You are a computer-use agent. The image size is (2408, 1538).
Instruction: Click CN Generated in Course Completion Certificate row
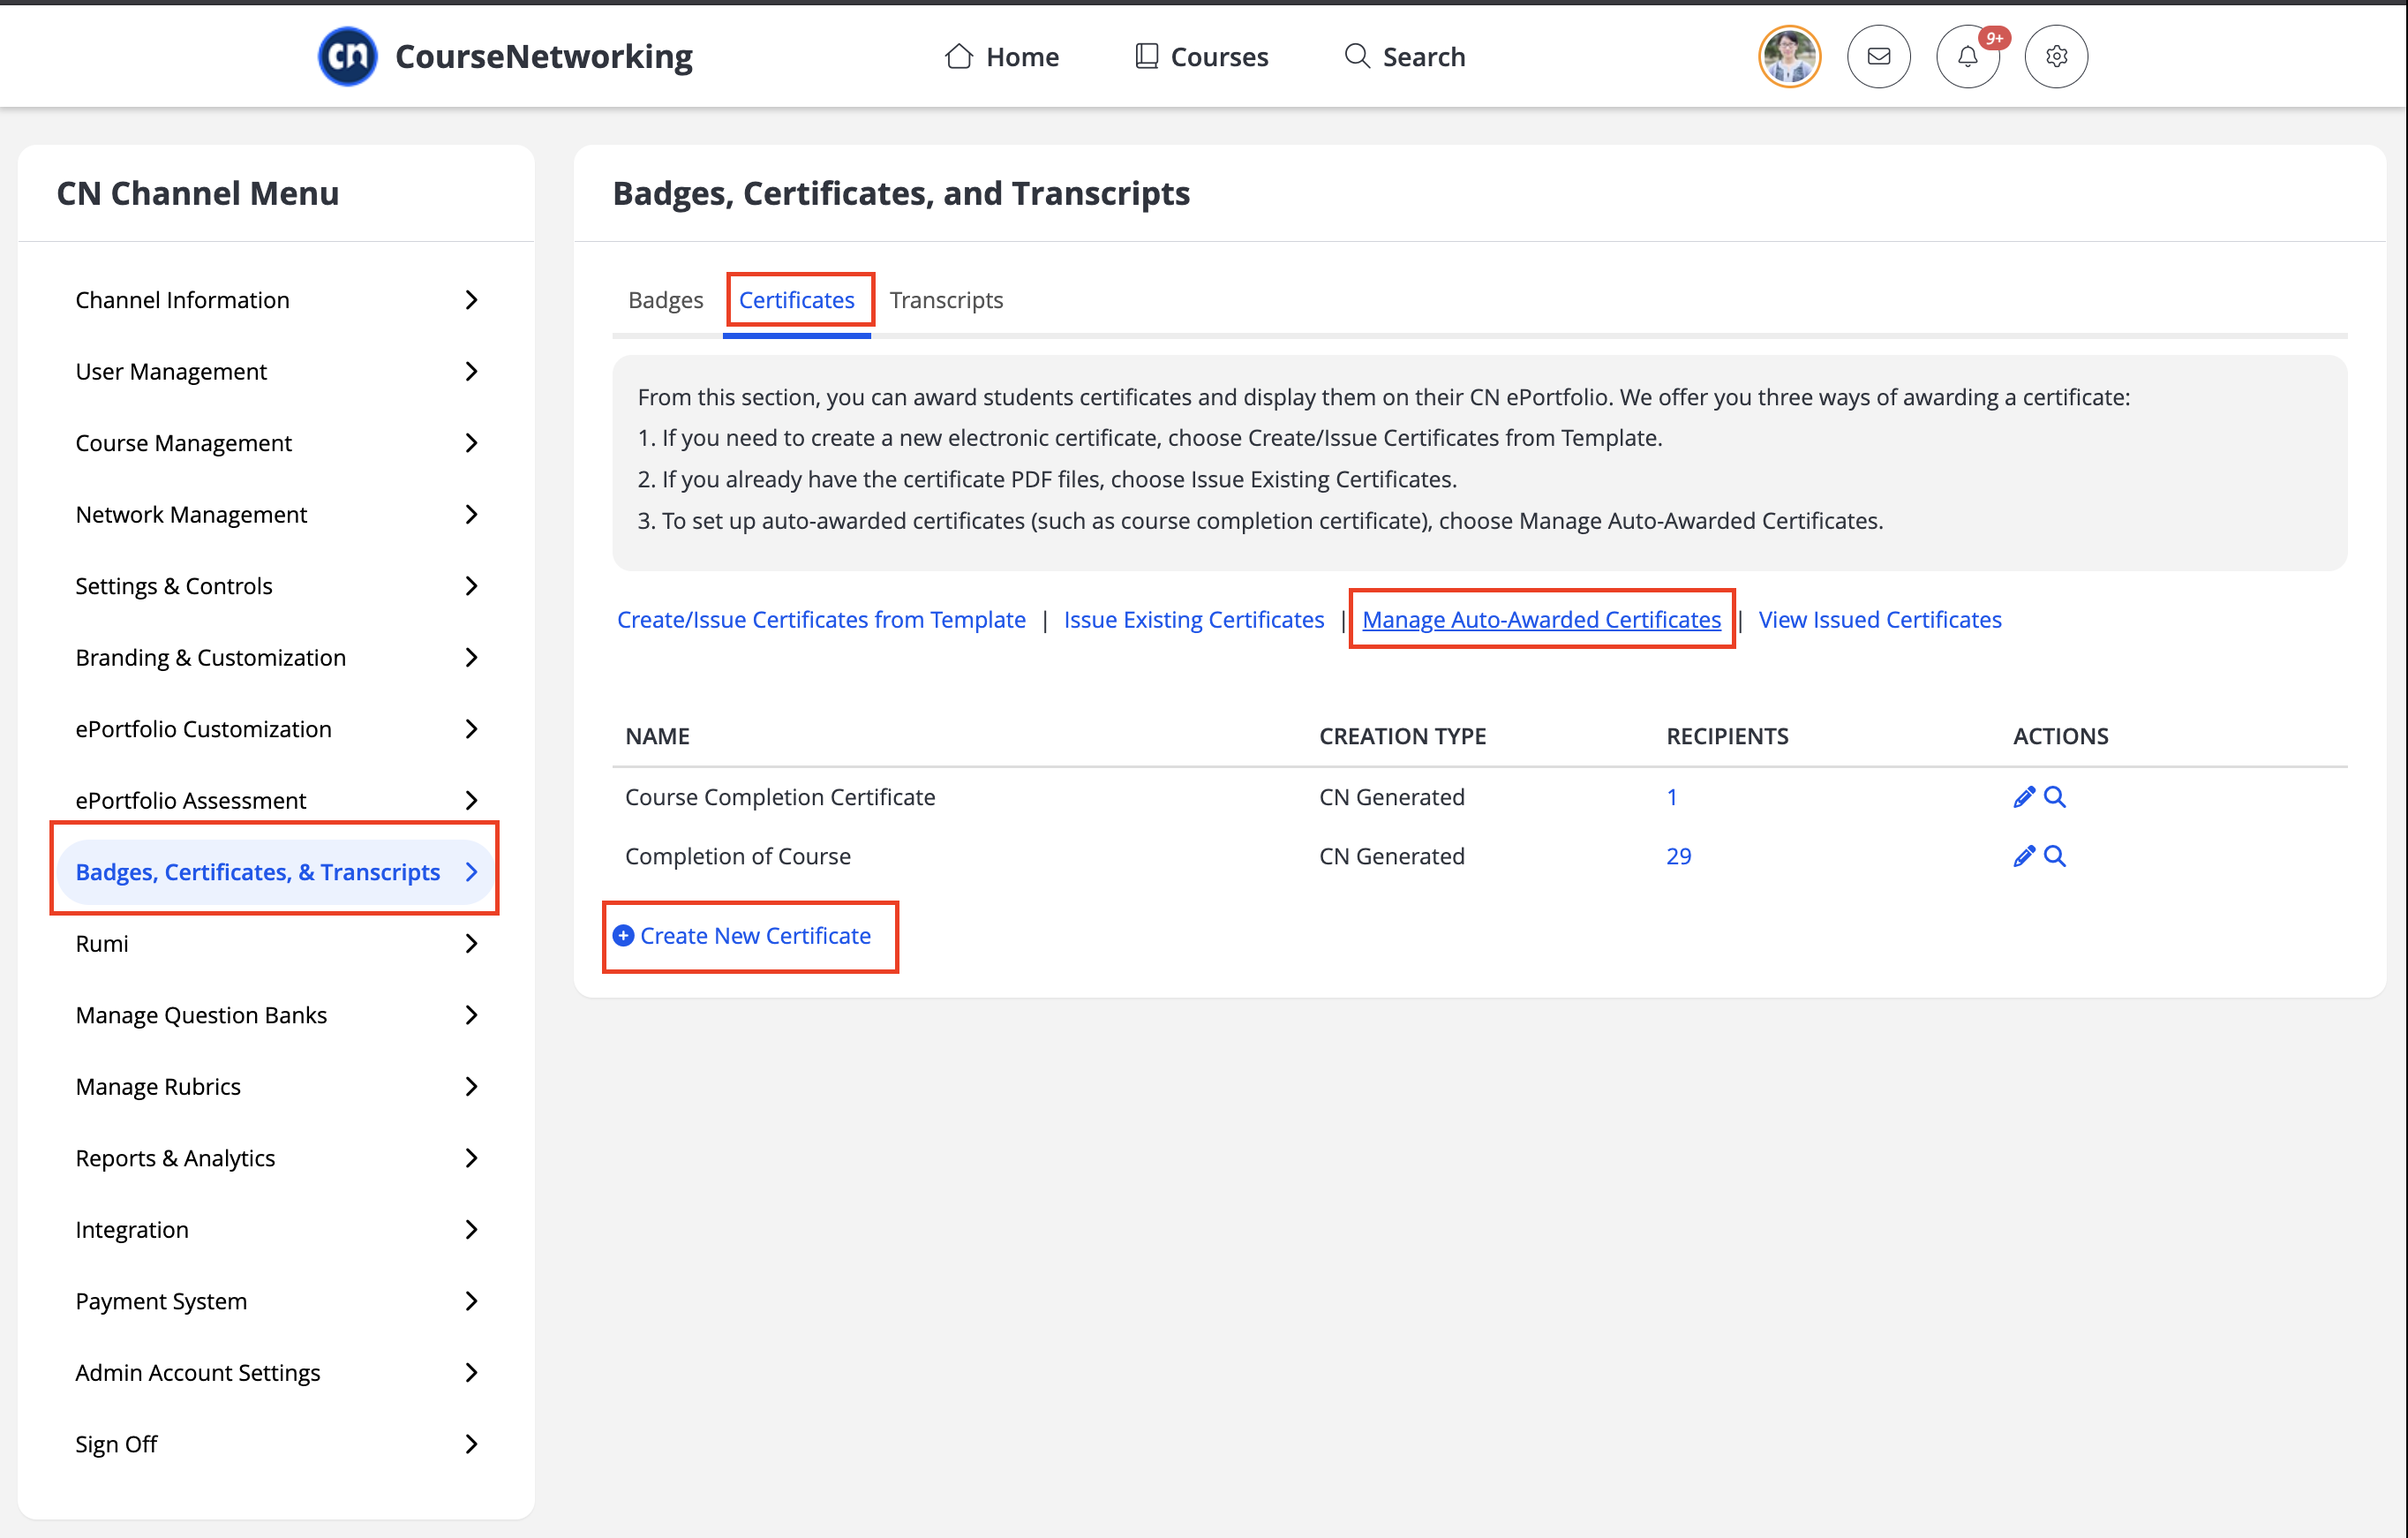tap(1391, 797)
